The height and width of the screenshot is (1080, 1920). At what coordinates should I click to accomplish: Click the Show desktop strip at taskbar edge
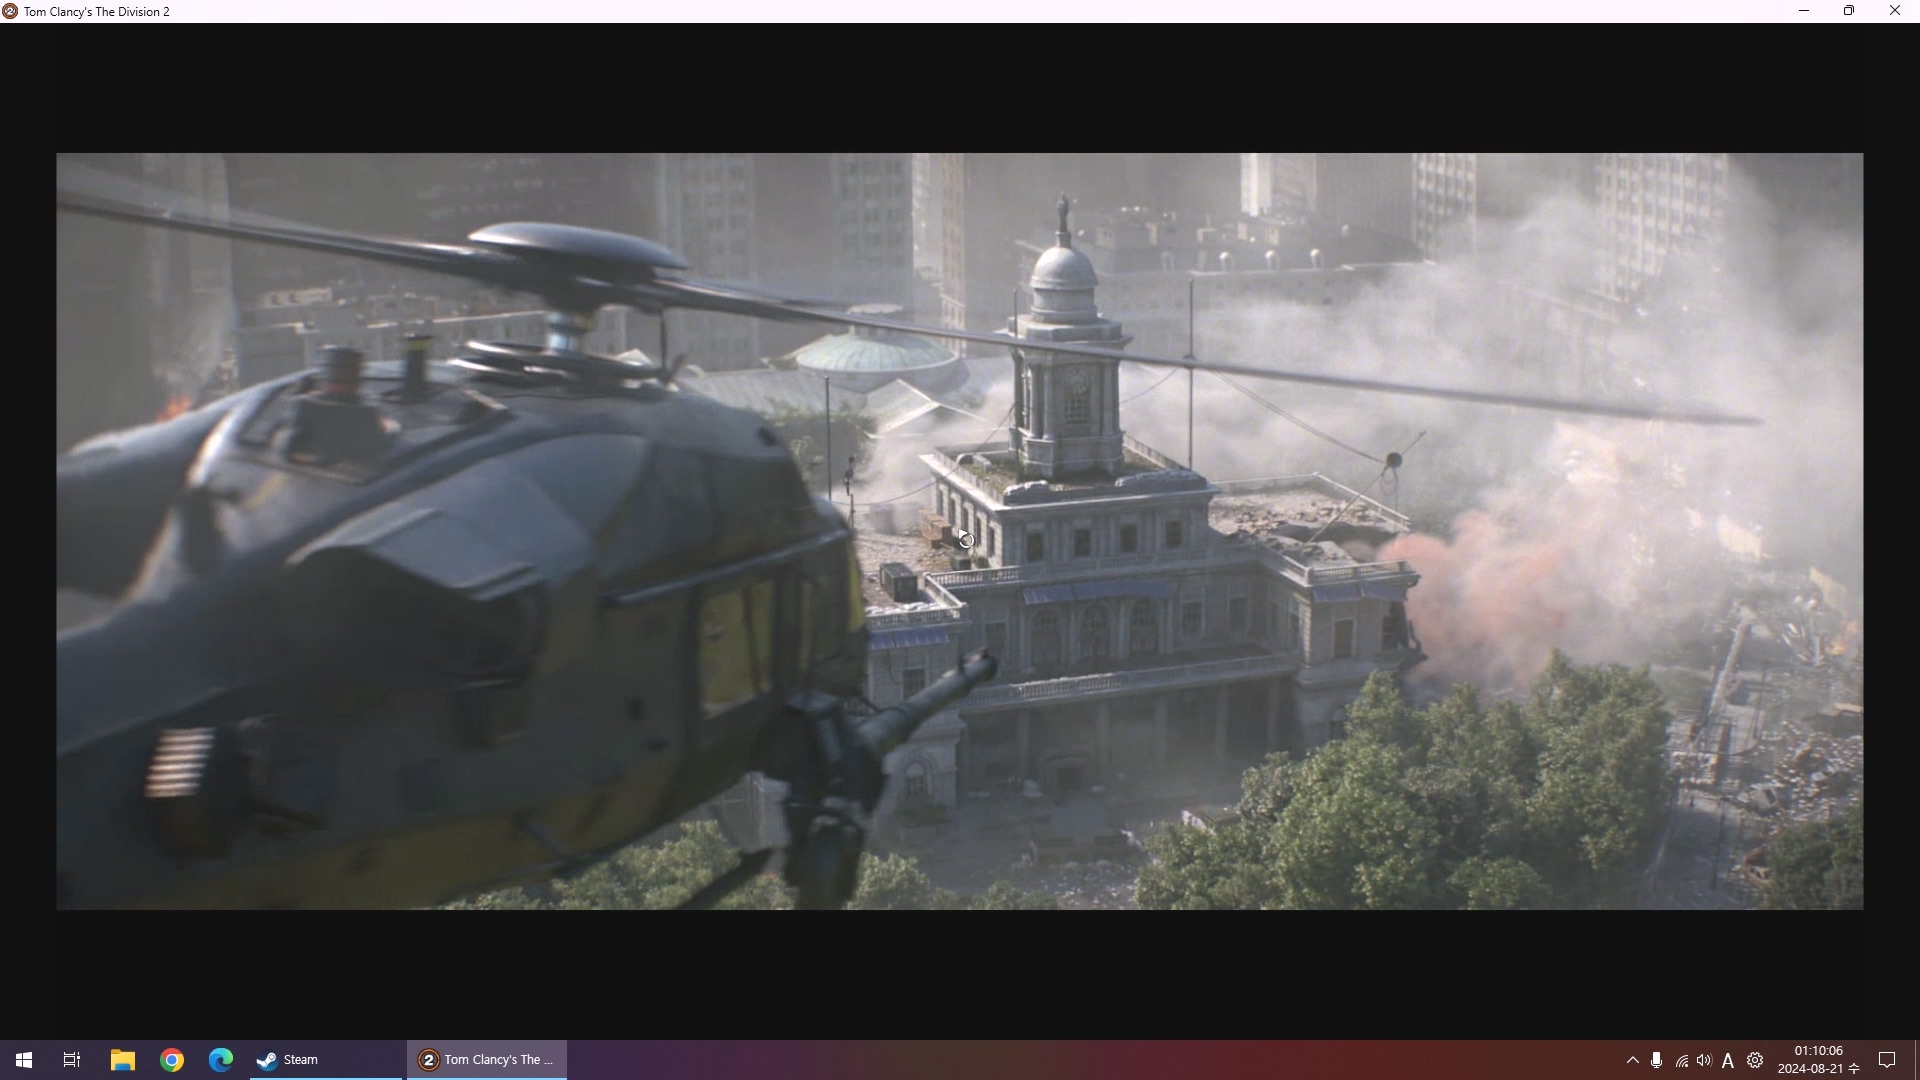click(x=1916, y=1060)
